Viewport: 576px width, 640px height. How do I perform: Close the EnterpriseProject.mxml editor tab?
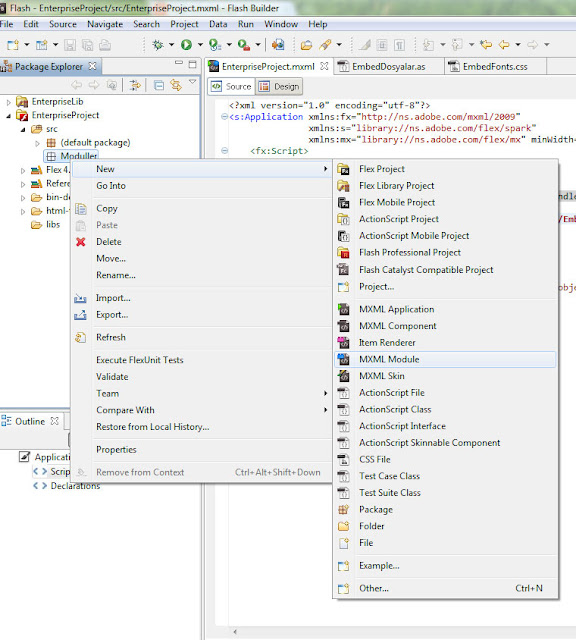point(324,66)
